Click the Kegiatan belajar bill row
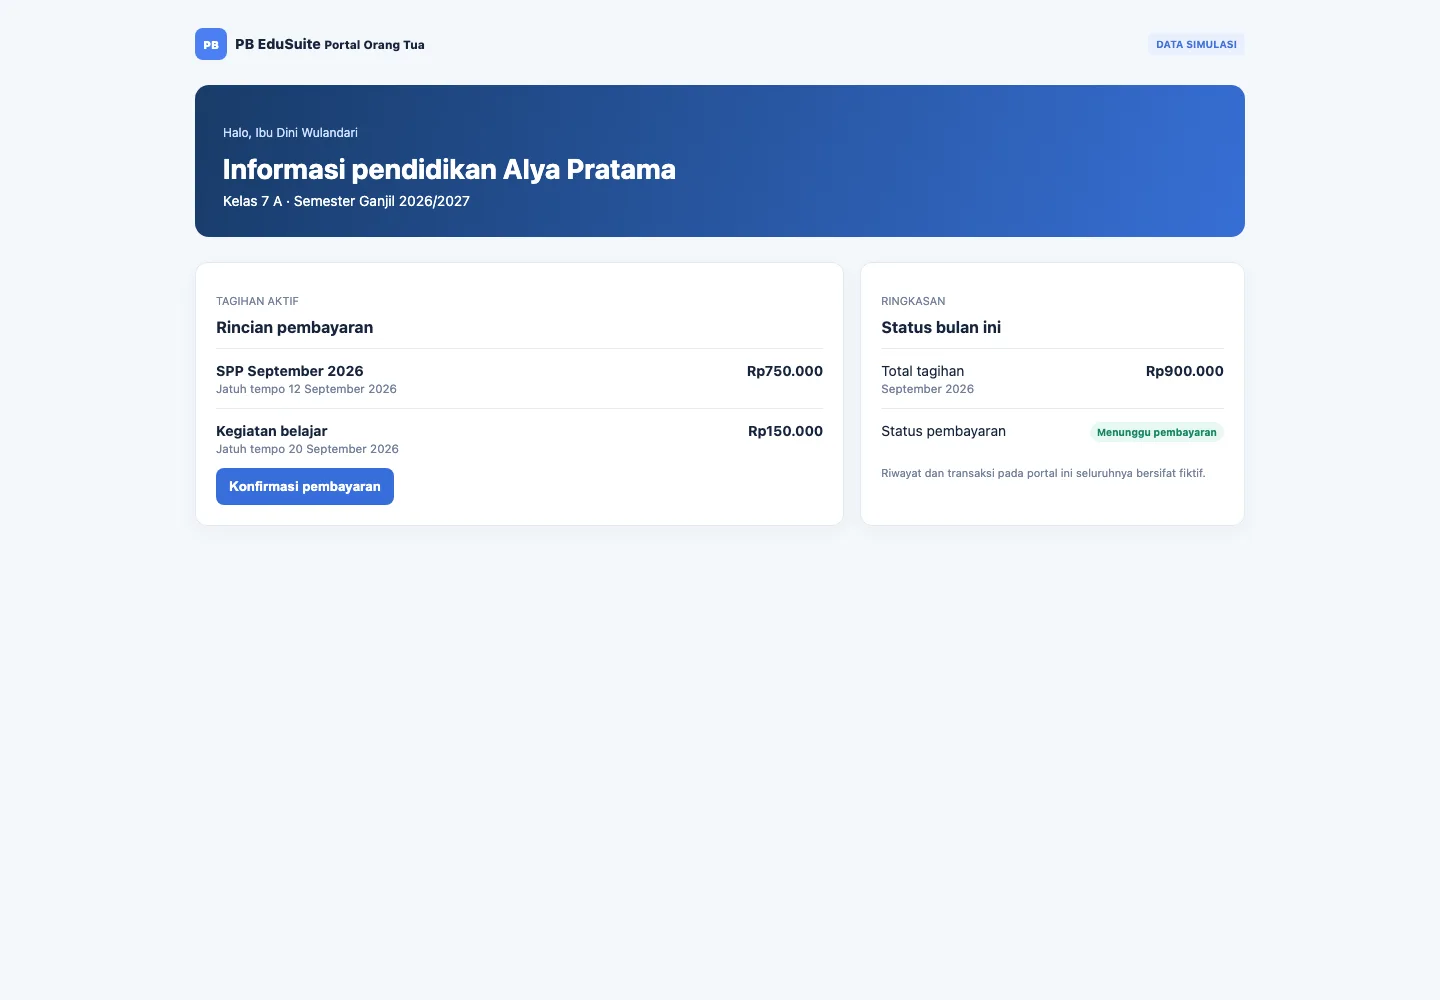 click(x=519, y=439)
